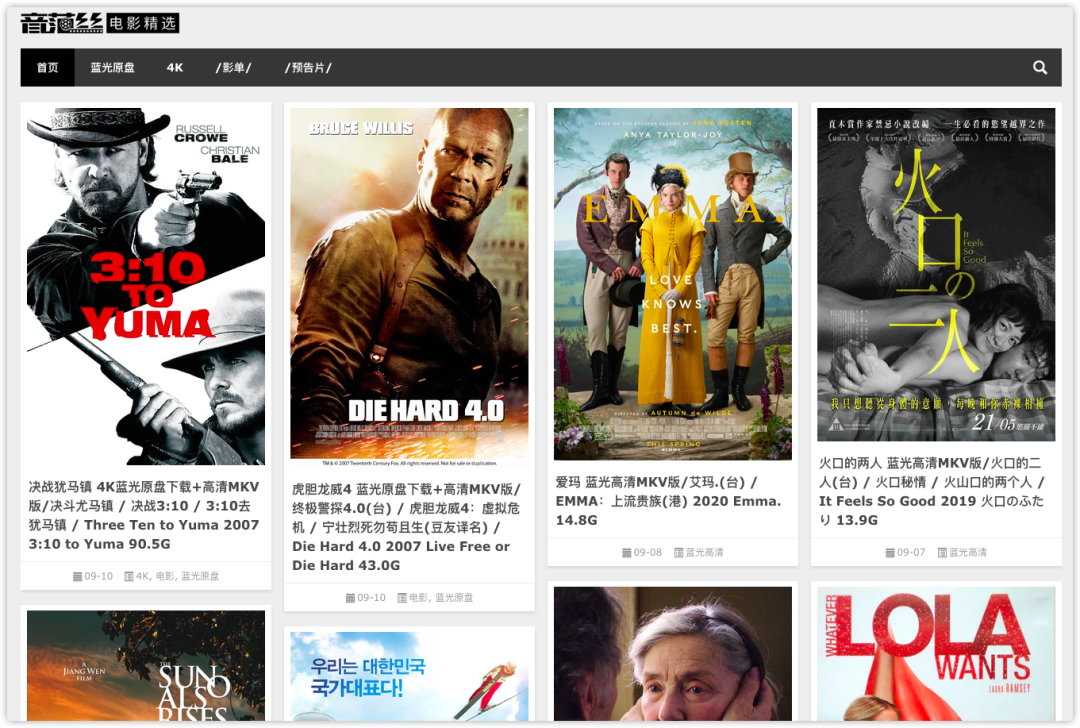Click the calendar icon beside 09-07

click(890, 552)
